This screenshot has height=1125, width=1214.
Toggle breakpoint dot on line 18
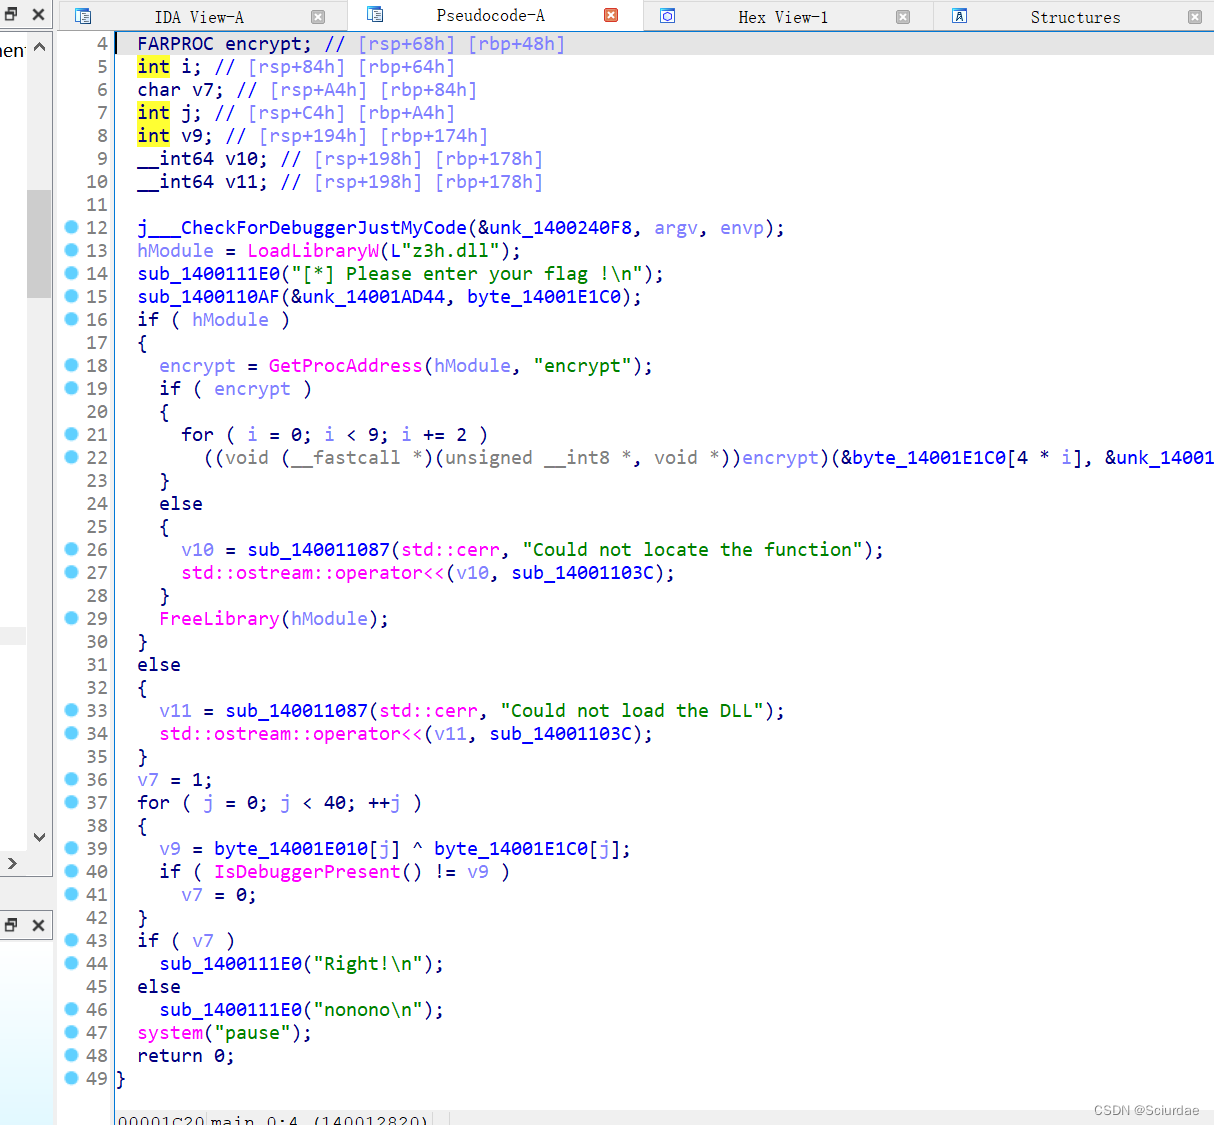point(71,365)
